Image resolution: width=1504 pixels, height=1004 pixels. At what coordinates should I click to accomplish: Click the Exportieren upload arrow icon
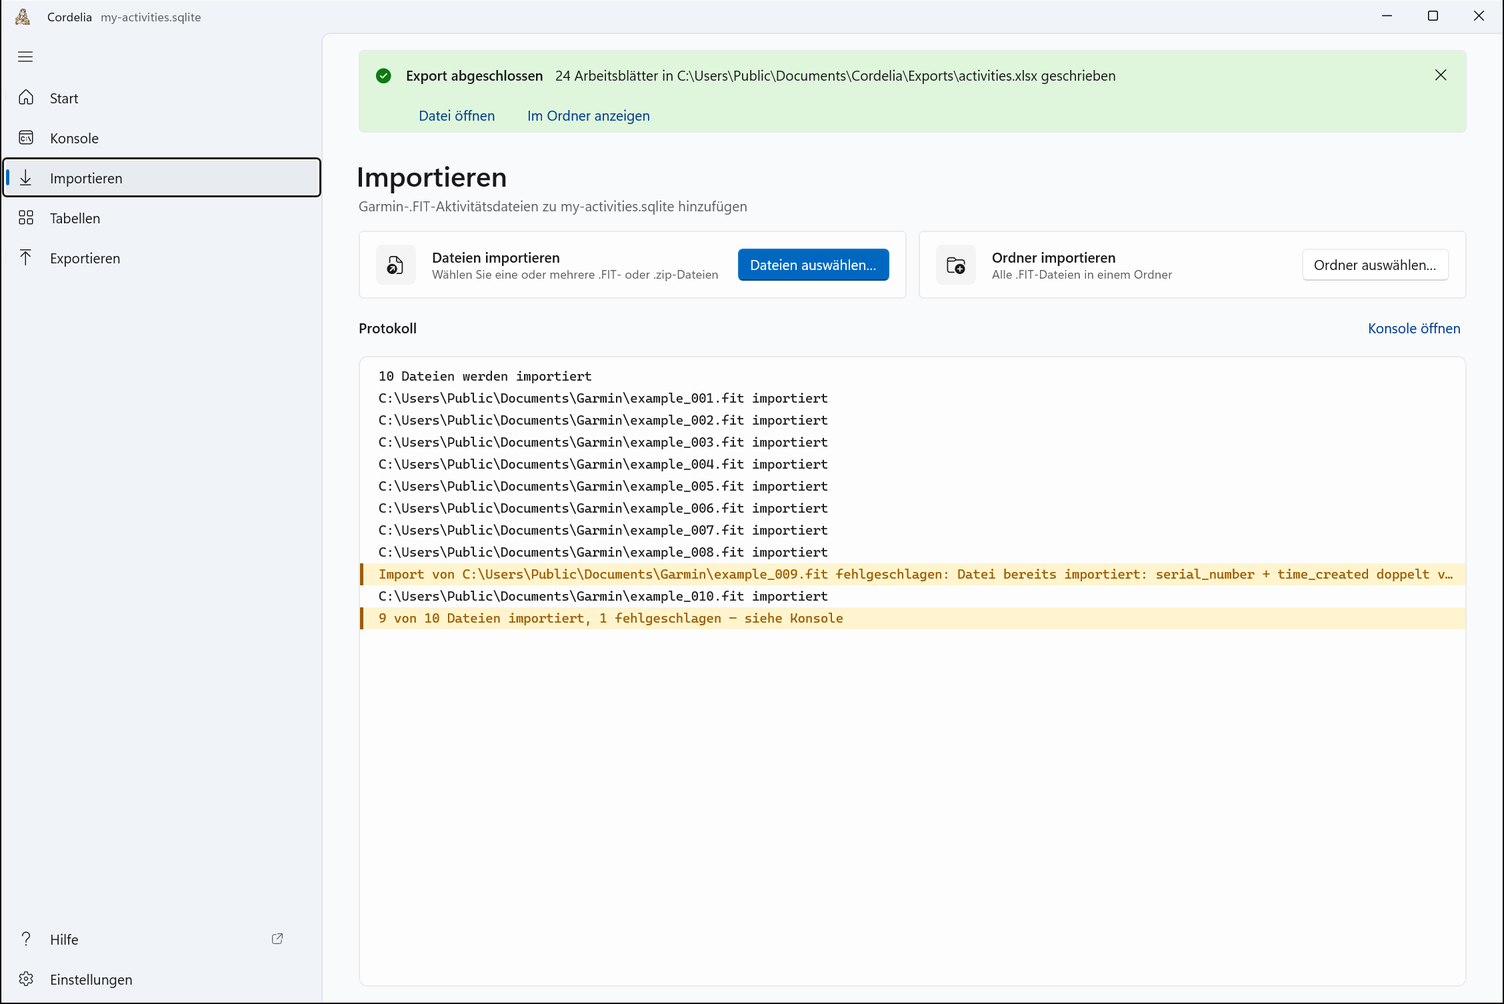(26, 258)
